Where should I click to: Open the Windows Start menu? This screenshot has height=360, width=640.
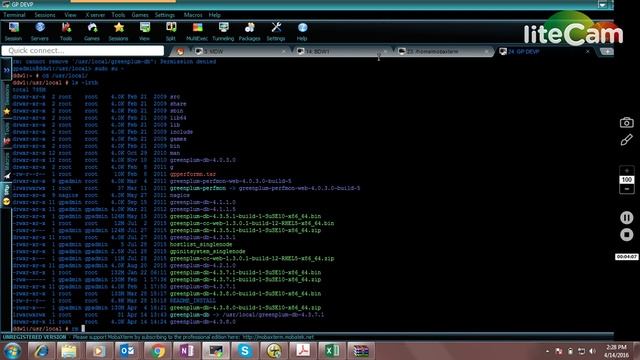(x=13, y=351)
